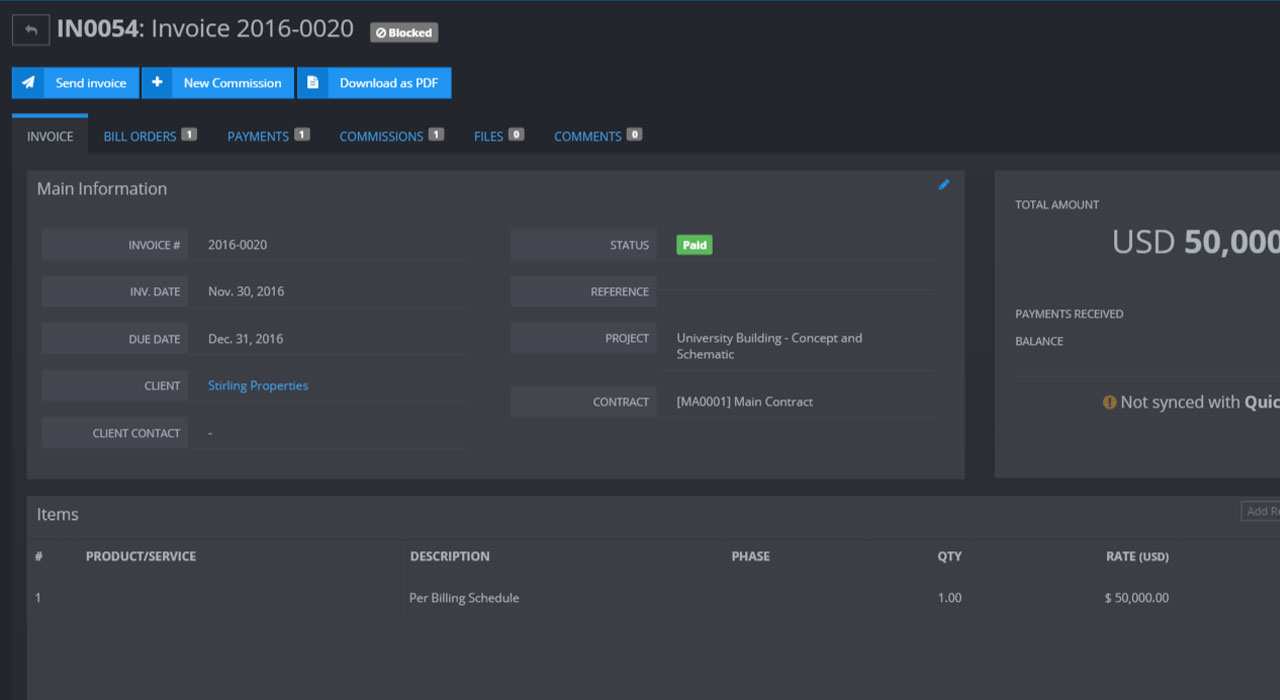Click contract value [MA0001] Main Contract
This screenshot has width=1280, height=700.
745,402
